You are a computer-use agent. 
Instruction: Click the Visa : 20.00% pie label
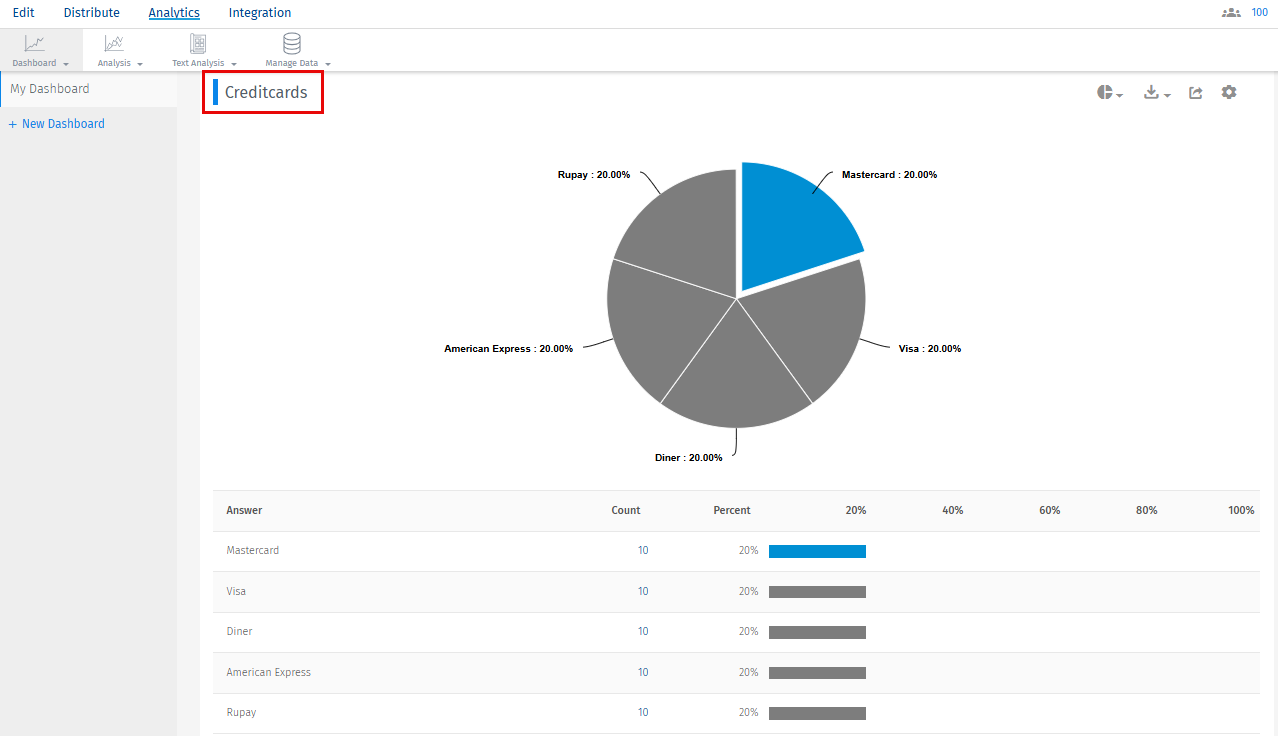(x=930, y=349)
